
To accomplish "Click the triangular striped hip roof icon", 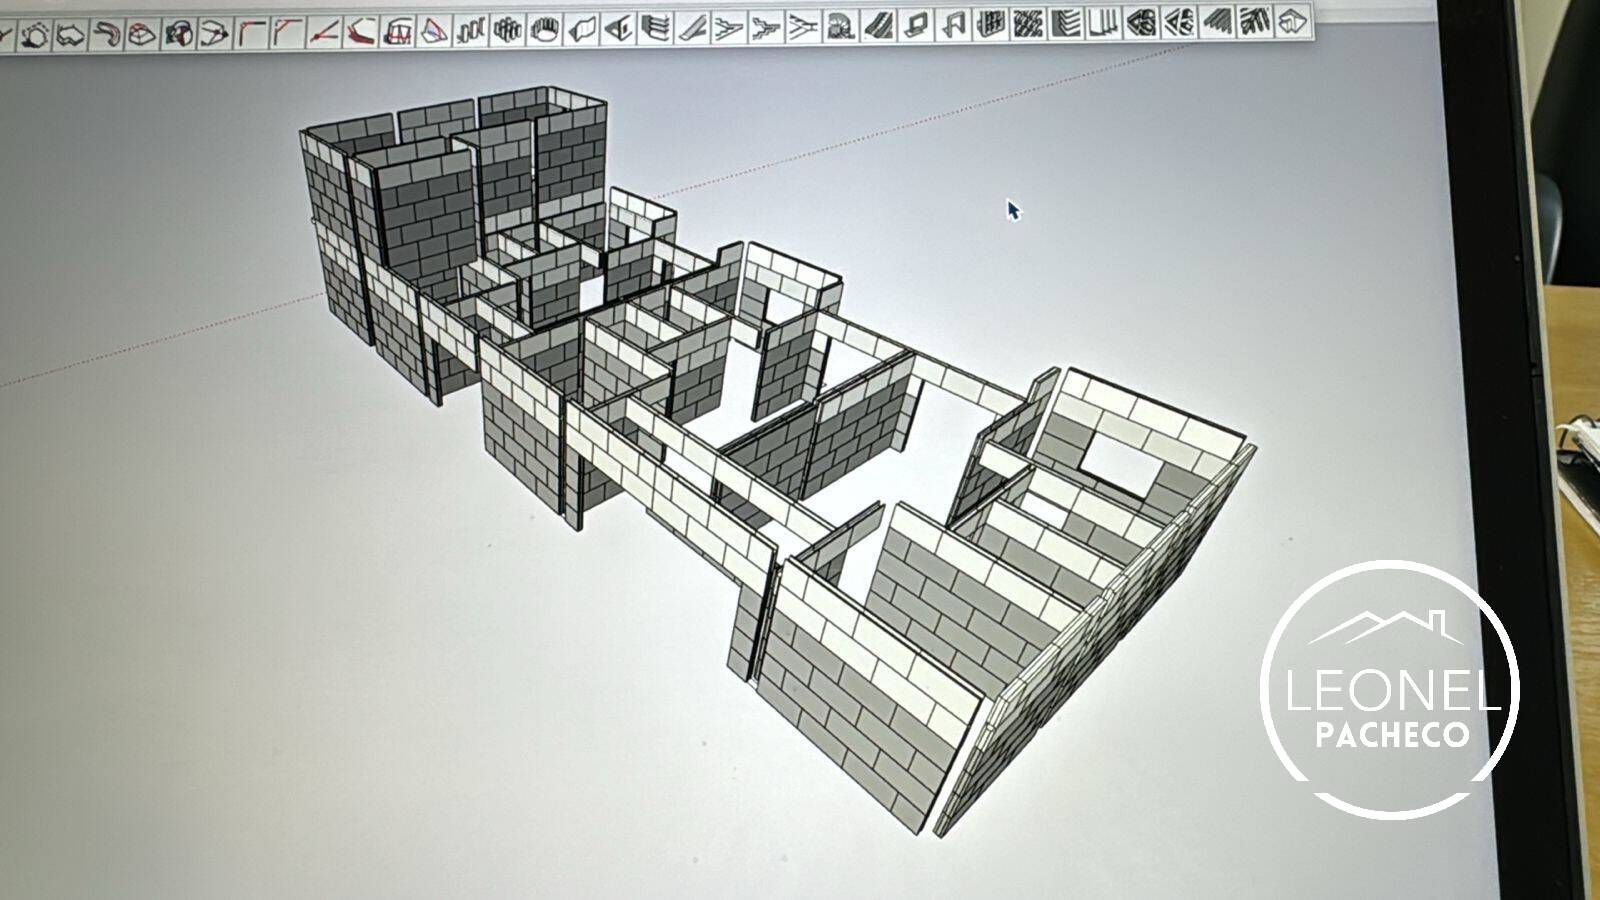I will tap(1180, 21).
